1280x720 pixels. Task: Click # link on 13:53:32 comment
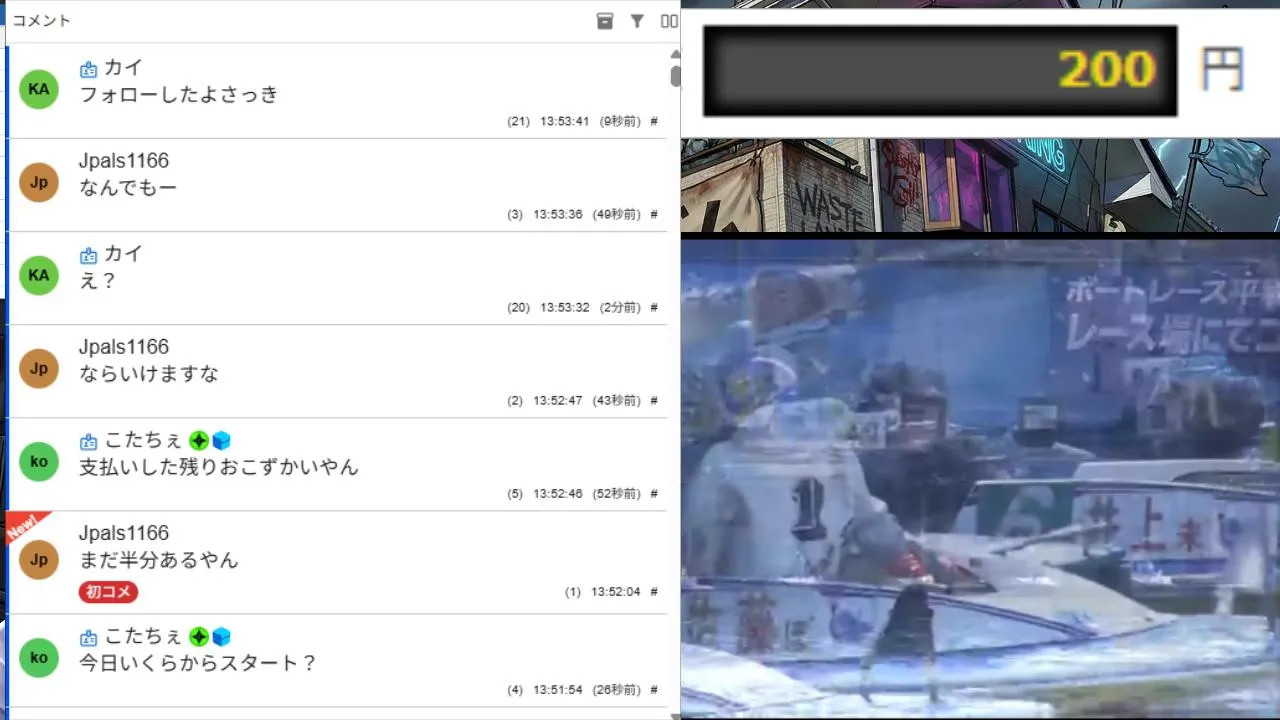click(654, 307)
